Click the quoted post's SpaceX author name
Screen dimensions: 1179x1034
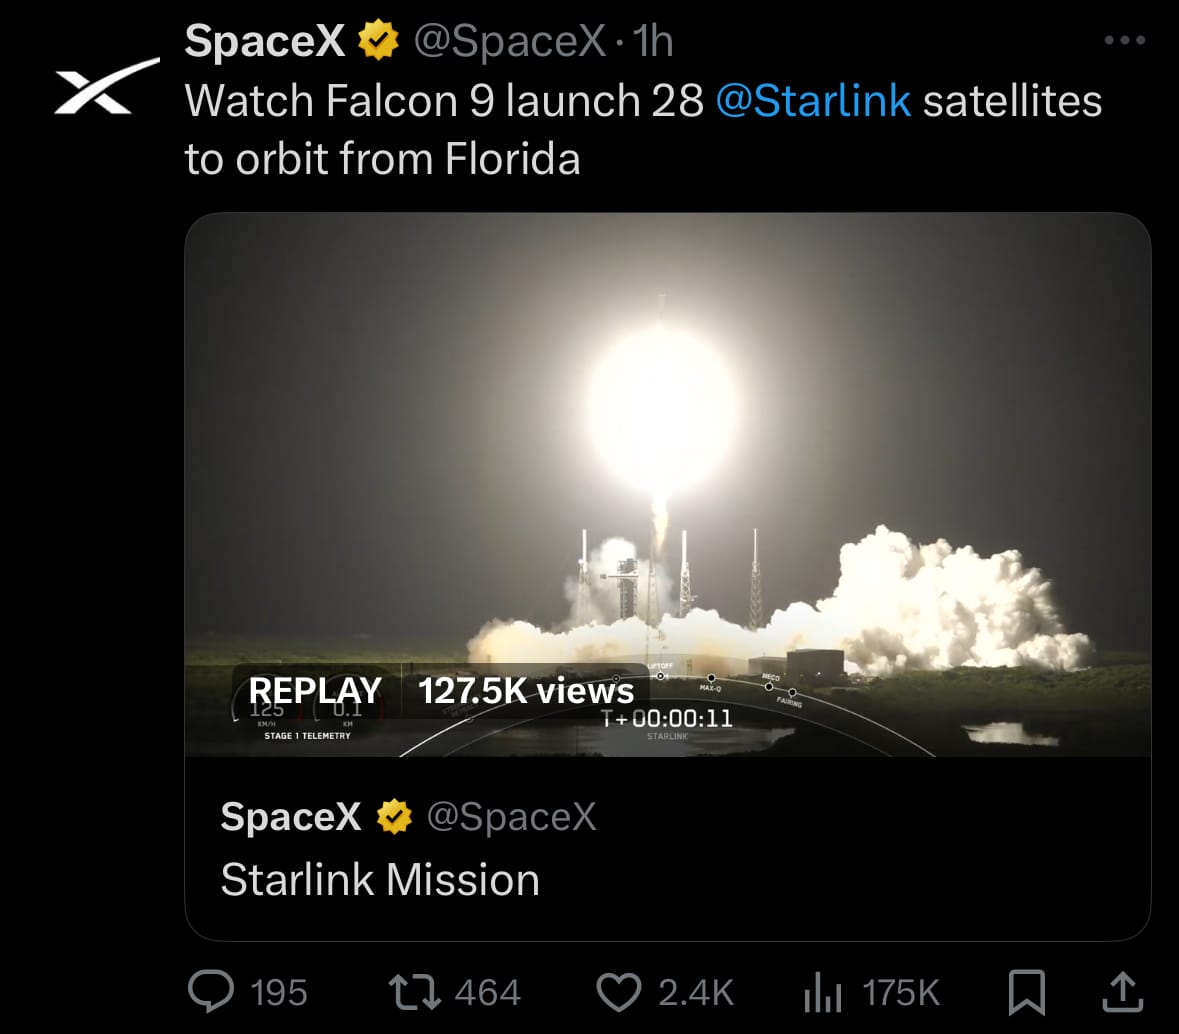291,816
